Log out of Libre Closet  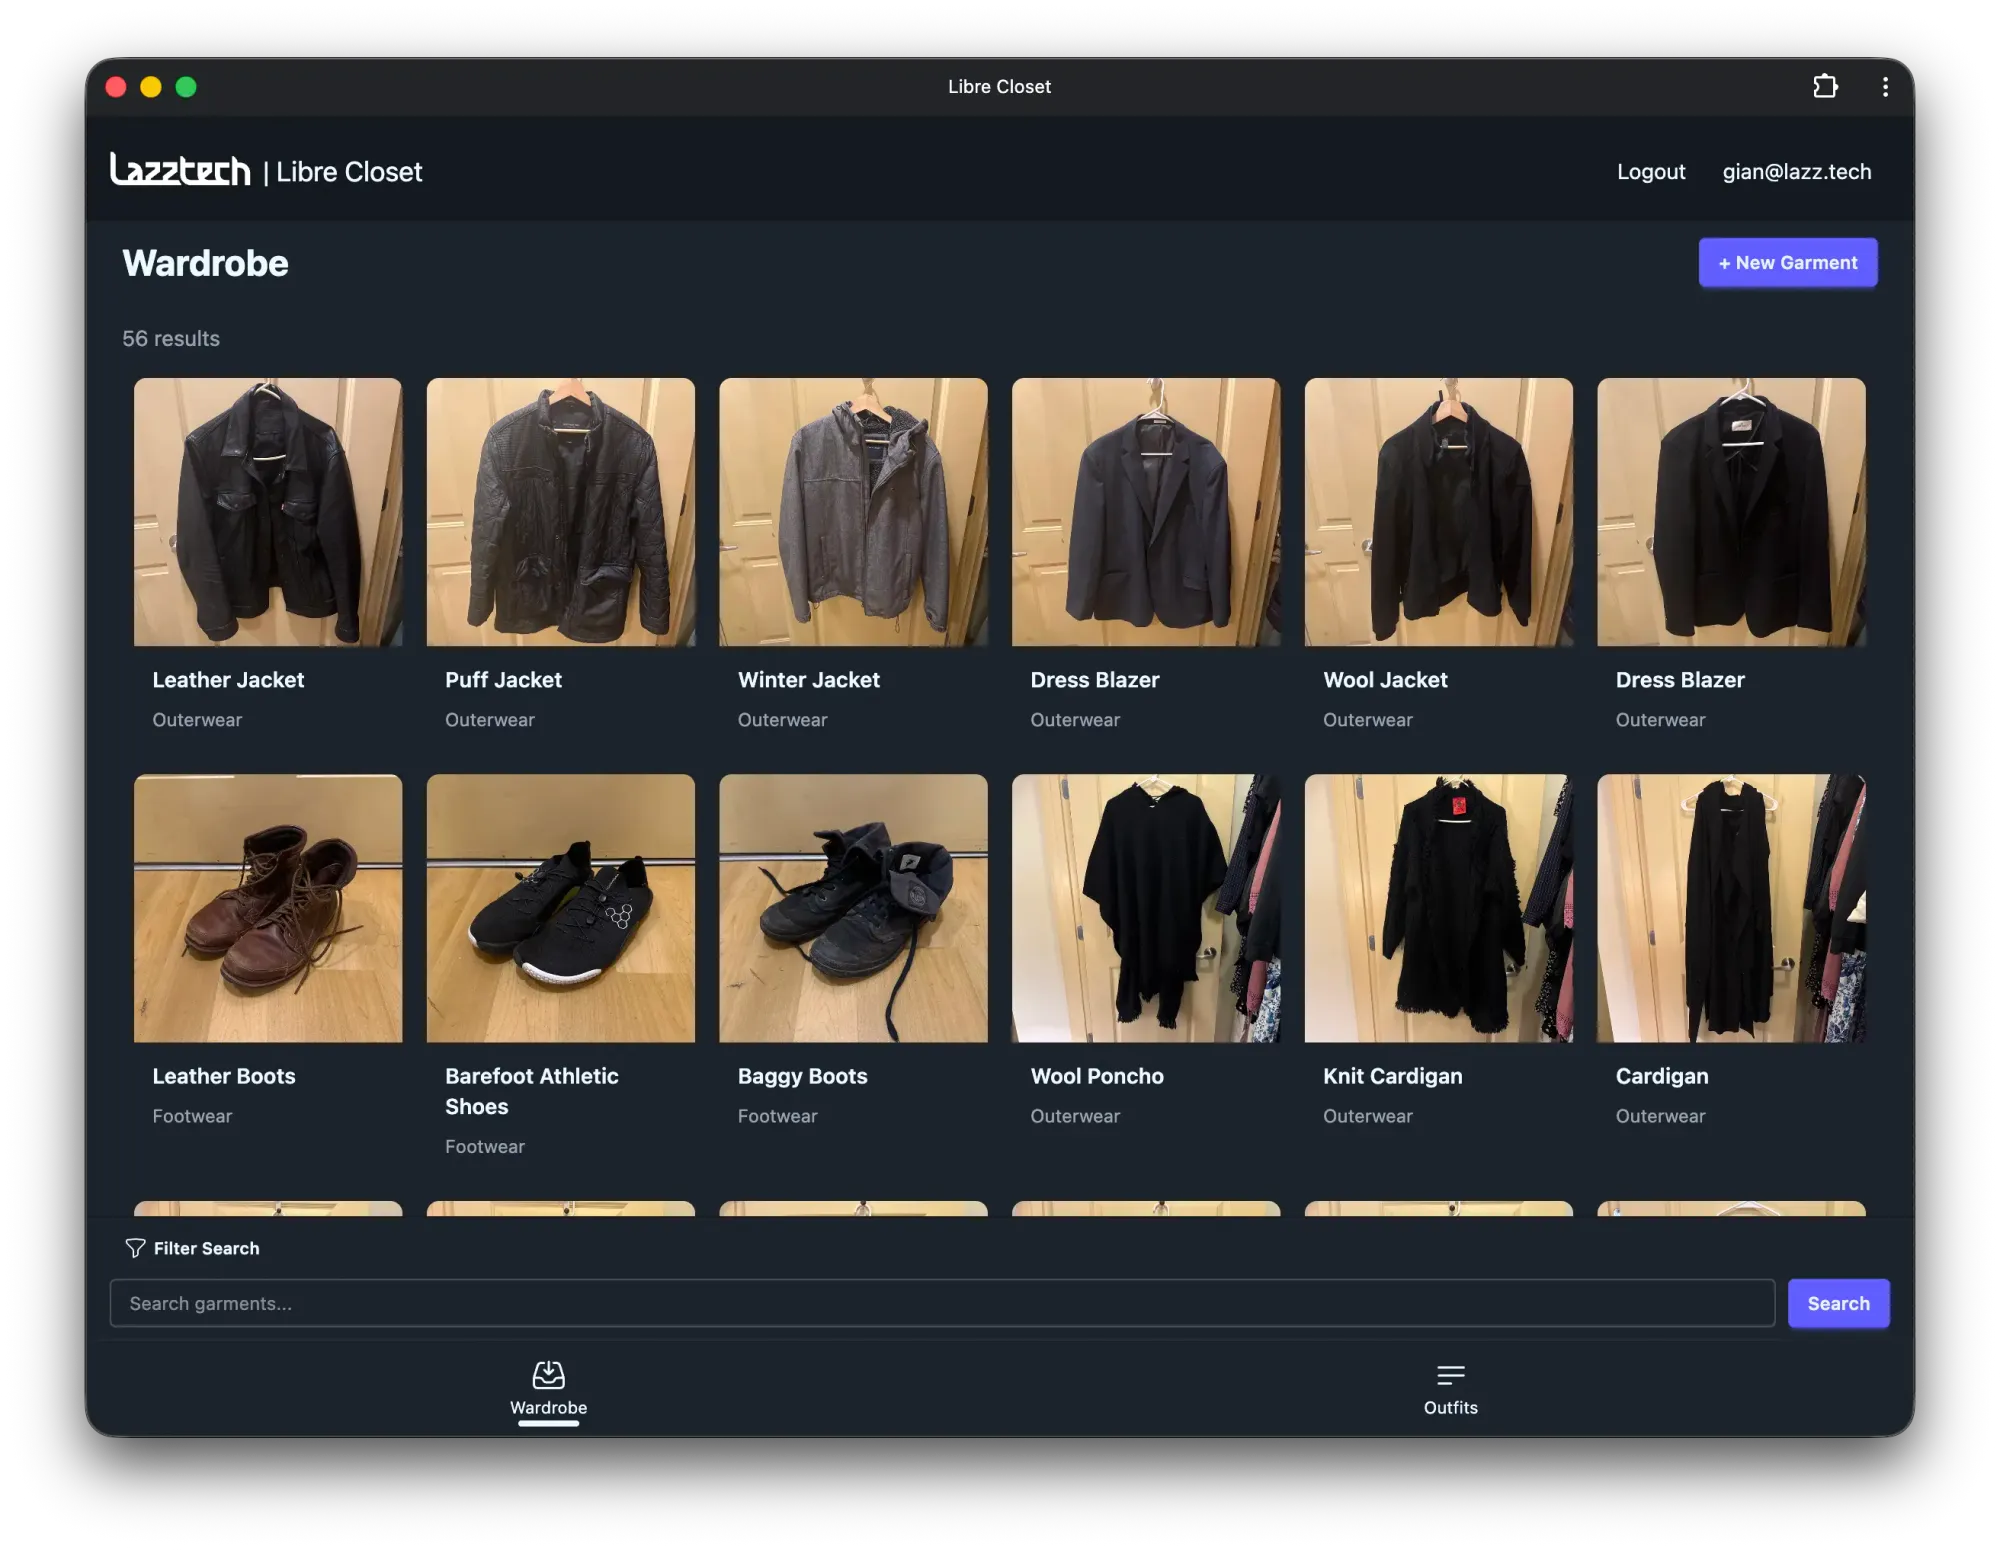coord(1650,171)
